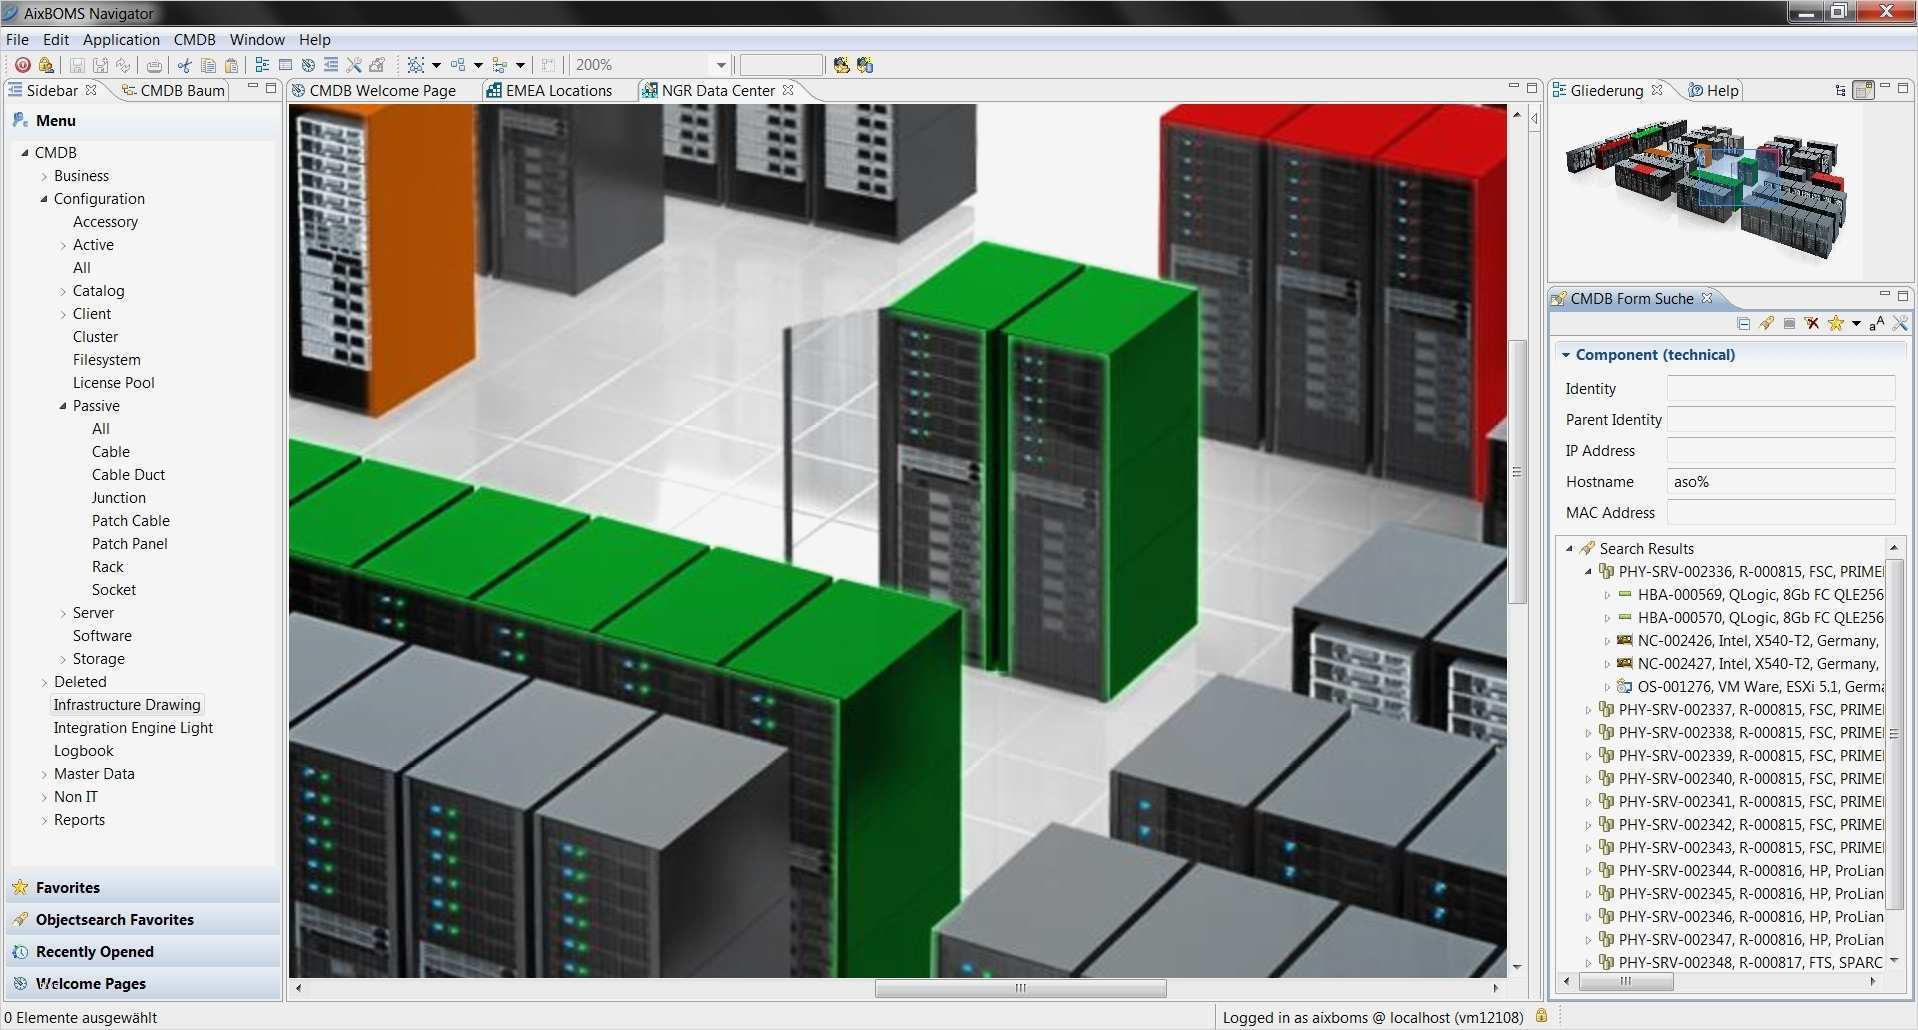
Task: Click the lock user toolbar icon
Action: [46, 65]
